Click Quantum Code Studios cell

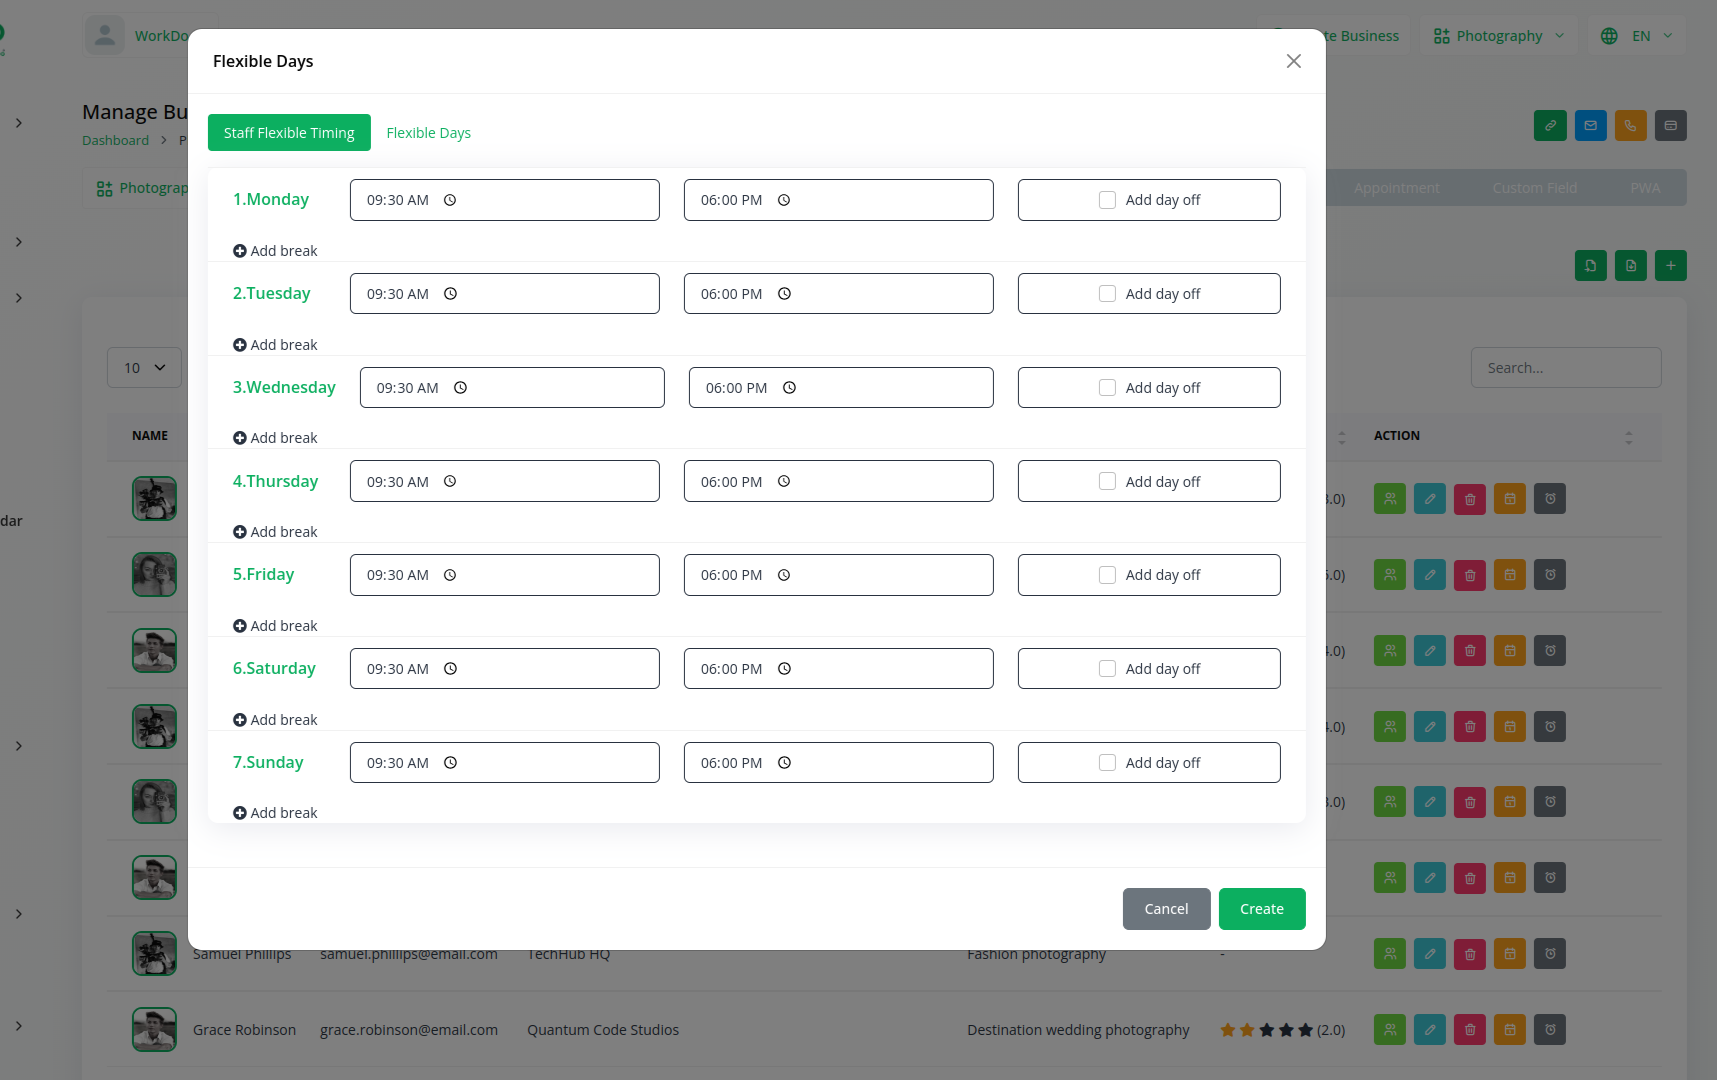(603, 1030)
